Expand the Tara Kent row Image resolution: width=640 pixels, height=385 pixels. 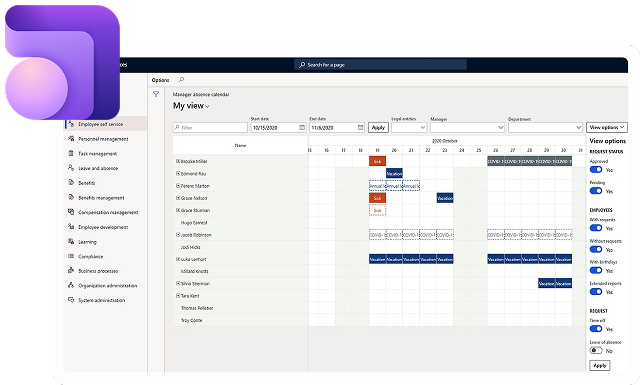[x=178, y=296]
